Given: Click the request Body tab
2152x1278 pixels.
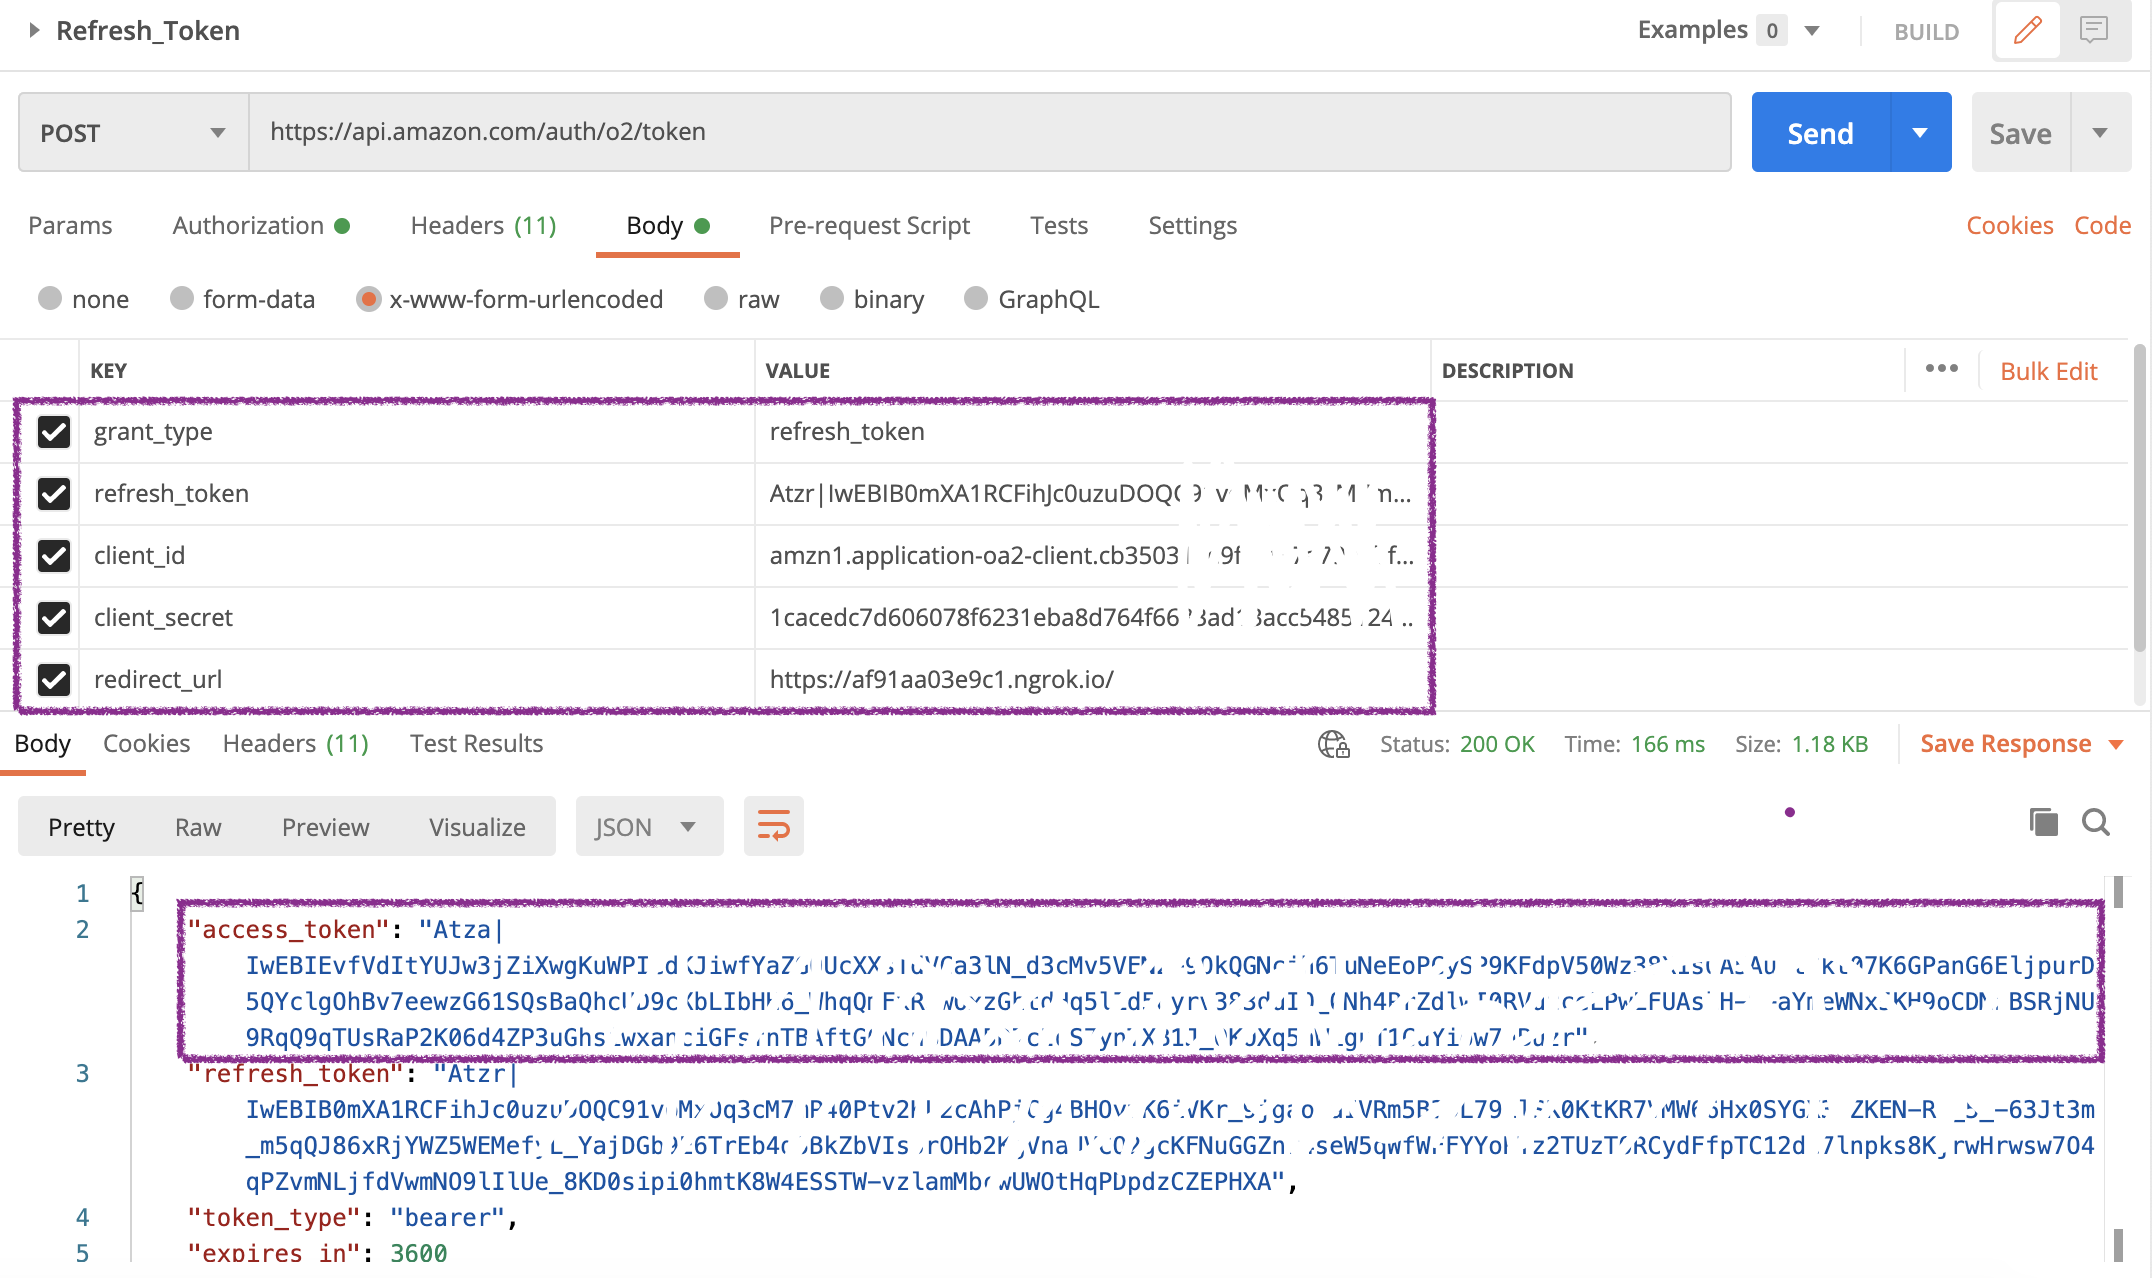Looking at the screenshot, I should click(x=667, y=226).
